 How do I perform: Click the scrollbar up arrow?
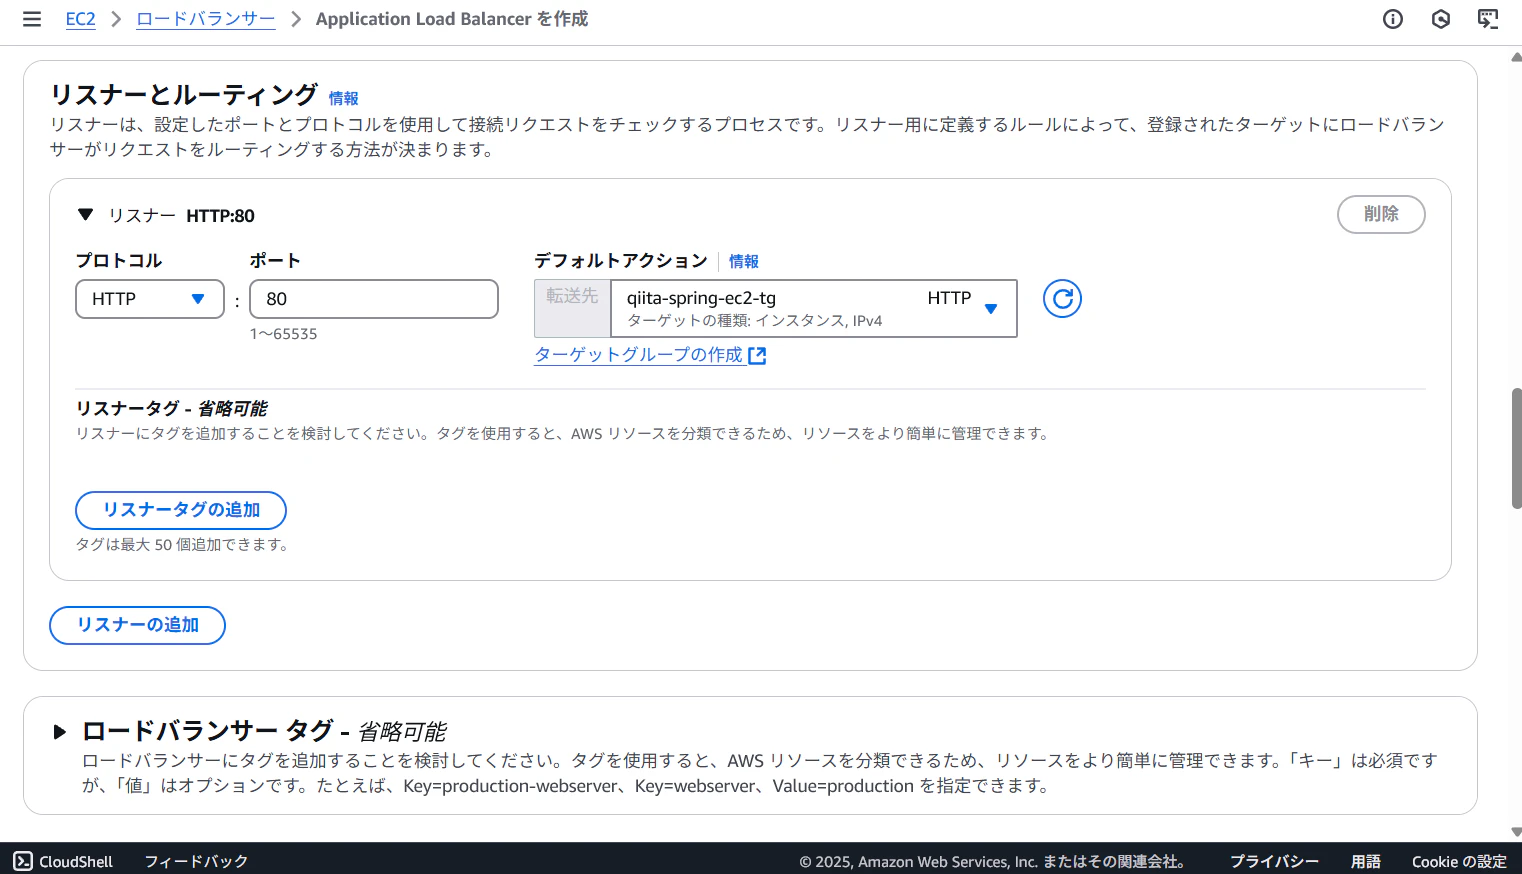click(1516, 57)
